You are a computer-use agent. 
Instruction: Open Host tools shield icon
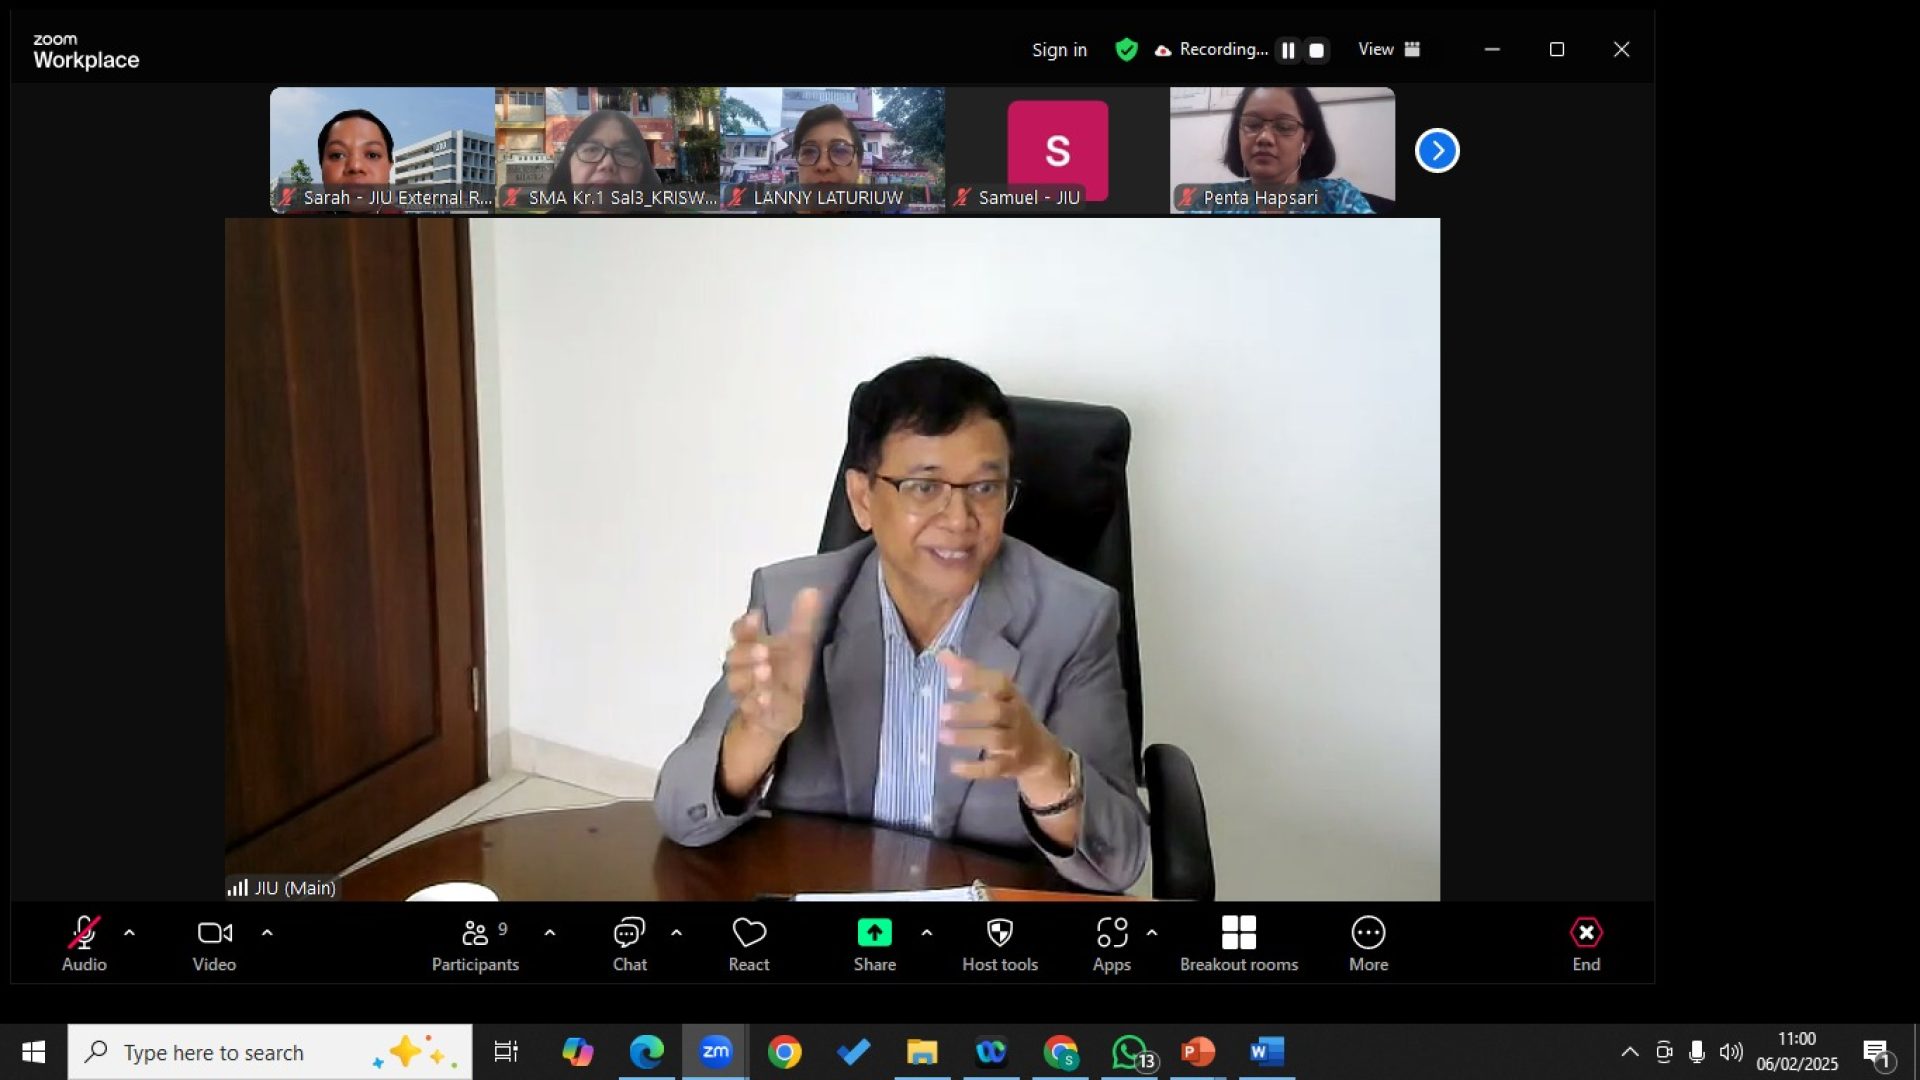(999, 933)
